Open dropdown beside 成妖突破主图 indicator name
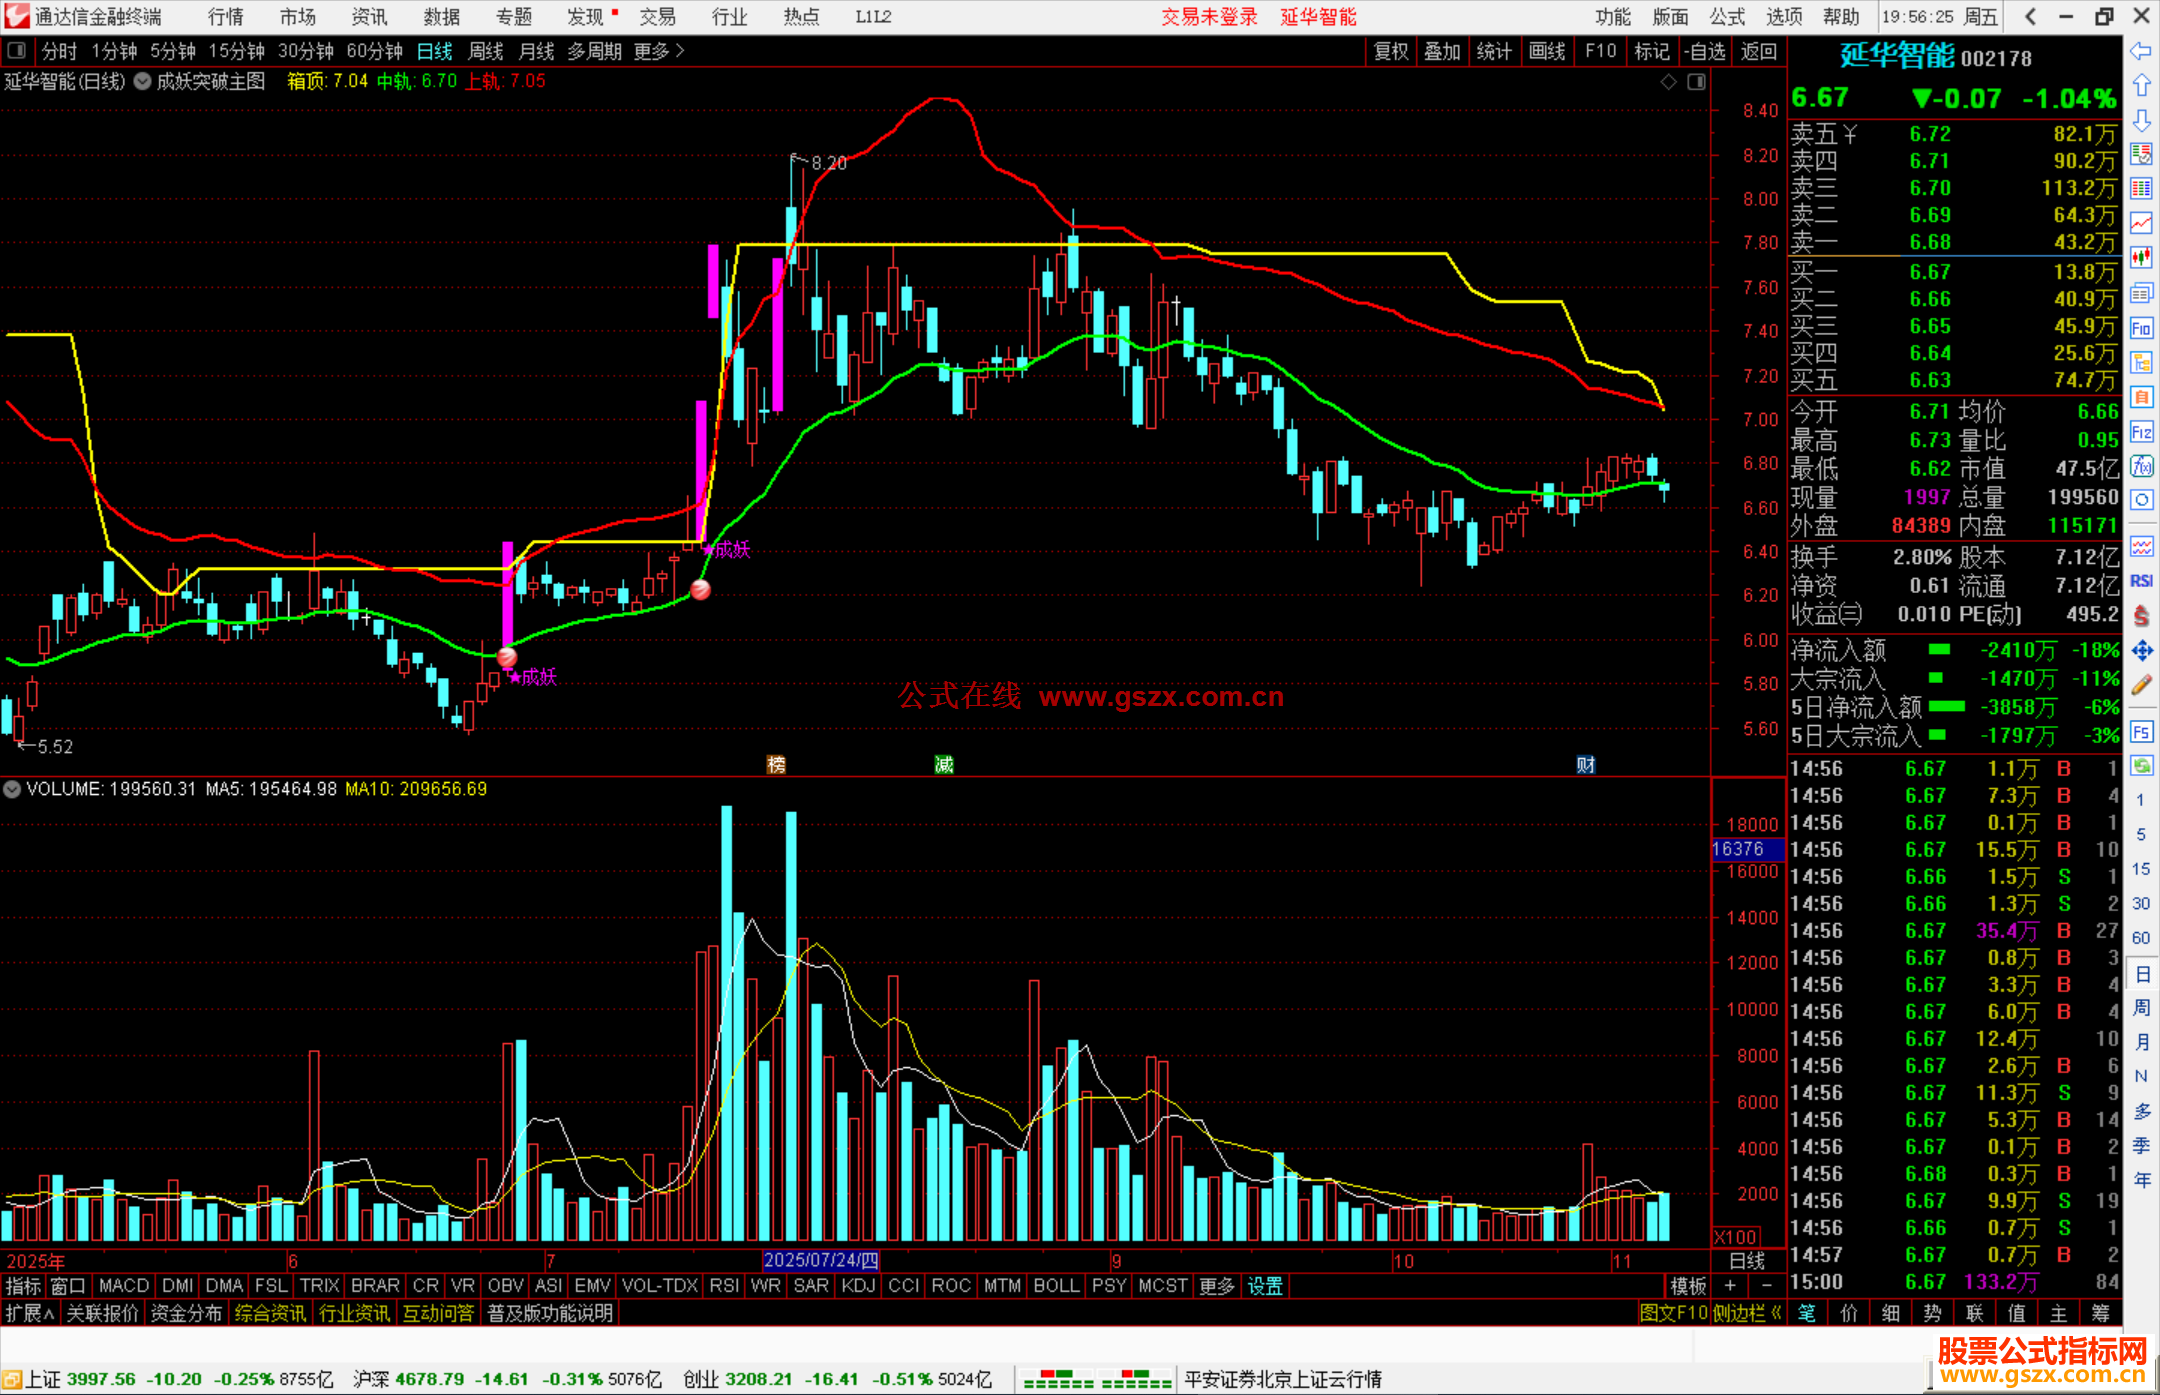The image size is (2160, 1395). (x=143, y=82)
